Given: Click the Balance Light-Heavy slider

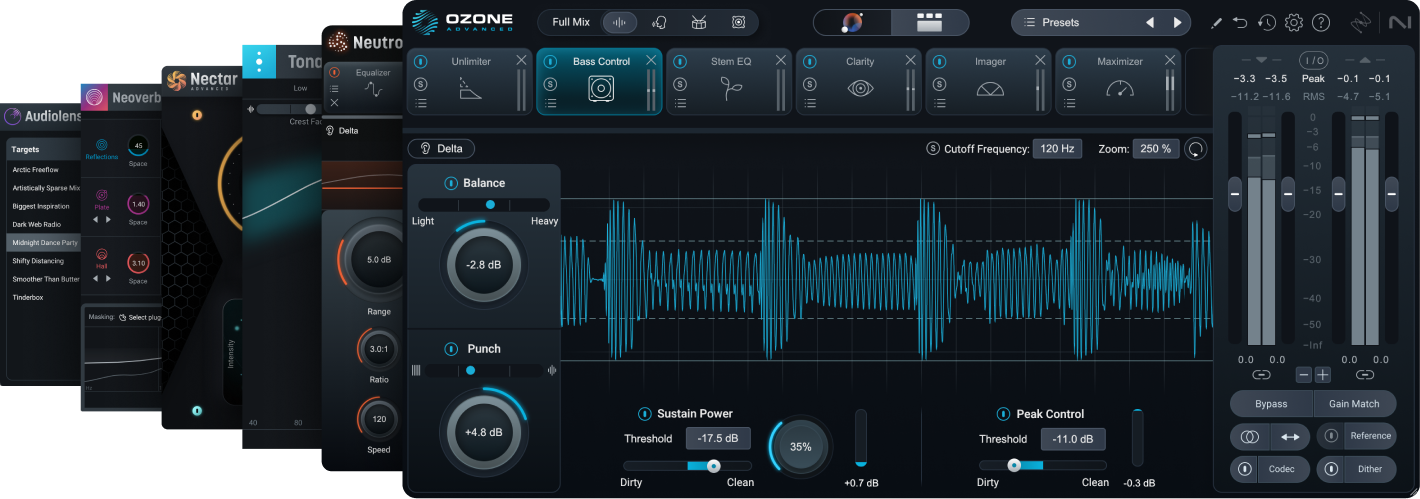Looking at the screenshot, I should (x=486, y=204).
